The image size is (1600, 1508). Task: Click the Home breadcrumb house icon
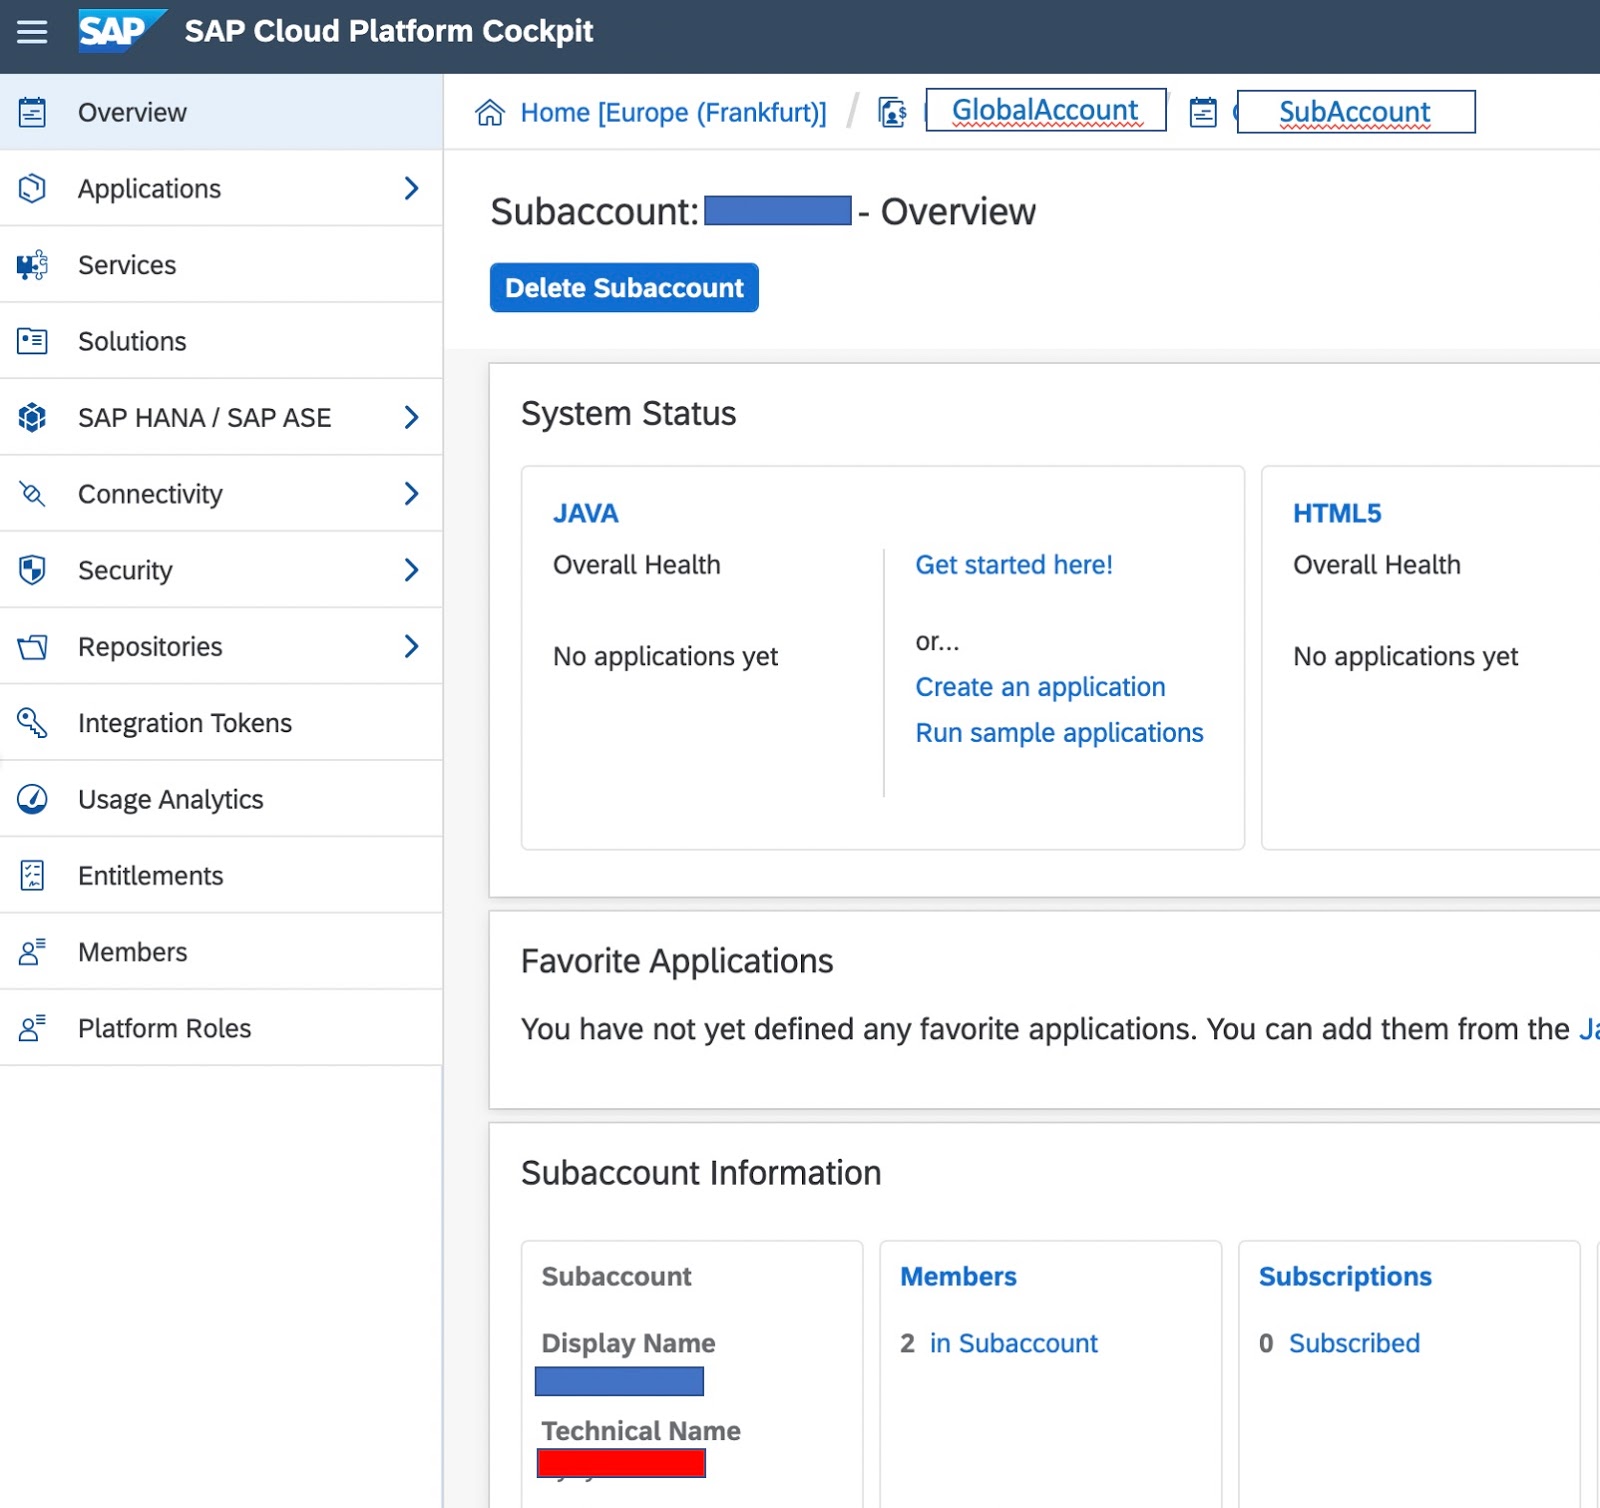pos(490,112)
